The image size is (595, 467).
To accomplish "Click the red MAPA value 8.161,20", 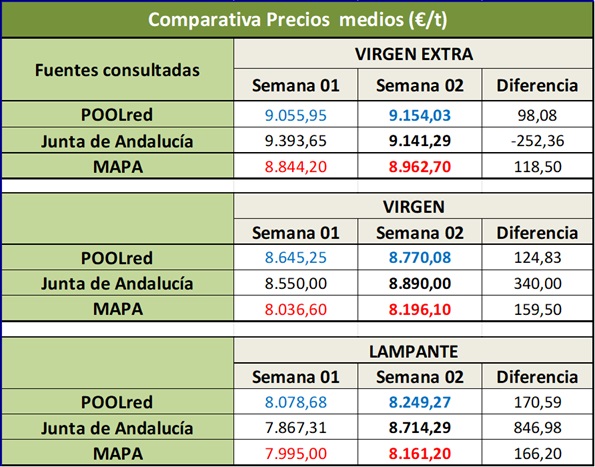I will tap(420, 453).
